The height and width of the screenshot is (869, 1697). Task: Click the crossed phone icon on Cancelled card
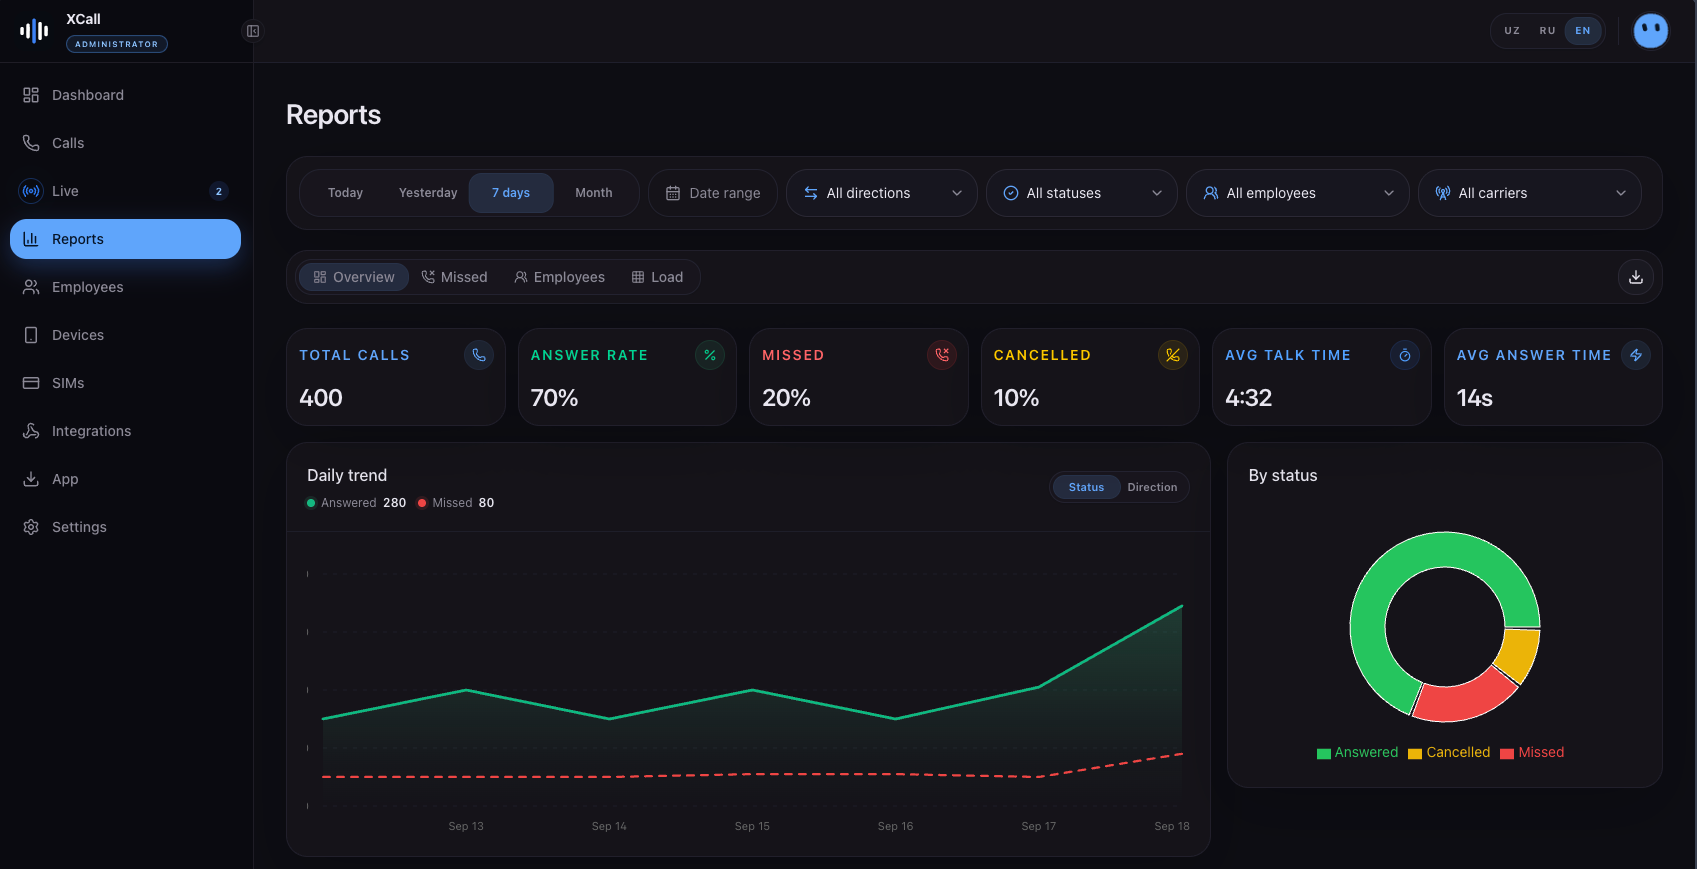(1173, 355)
